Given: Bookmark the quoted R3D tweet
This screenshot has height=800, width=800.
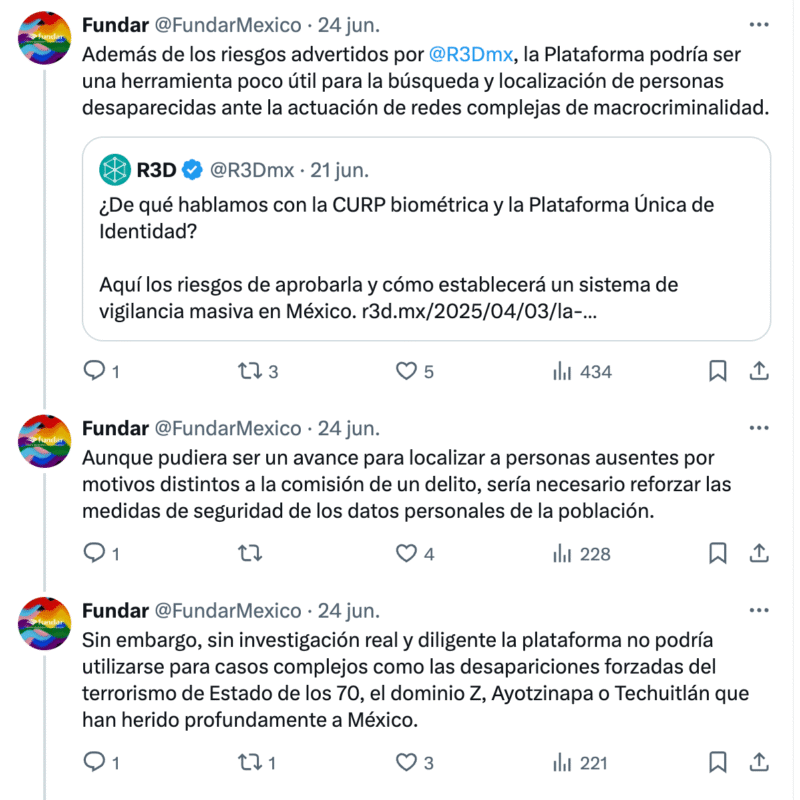Looking at the screenshot, I should (x=717, y=371).
